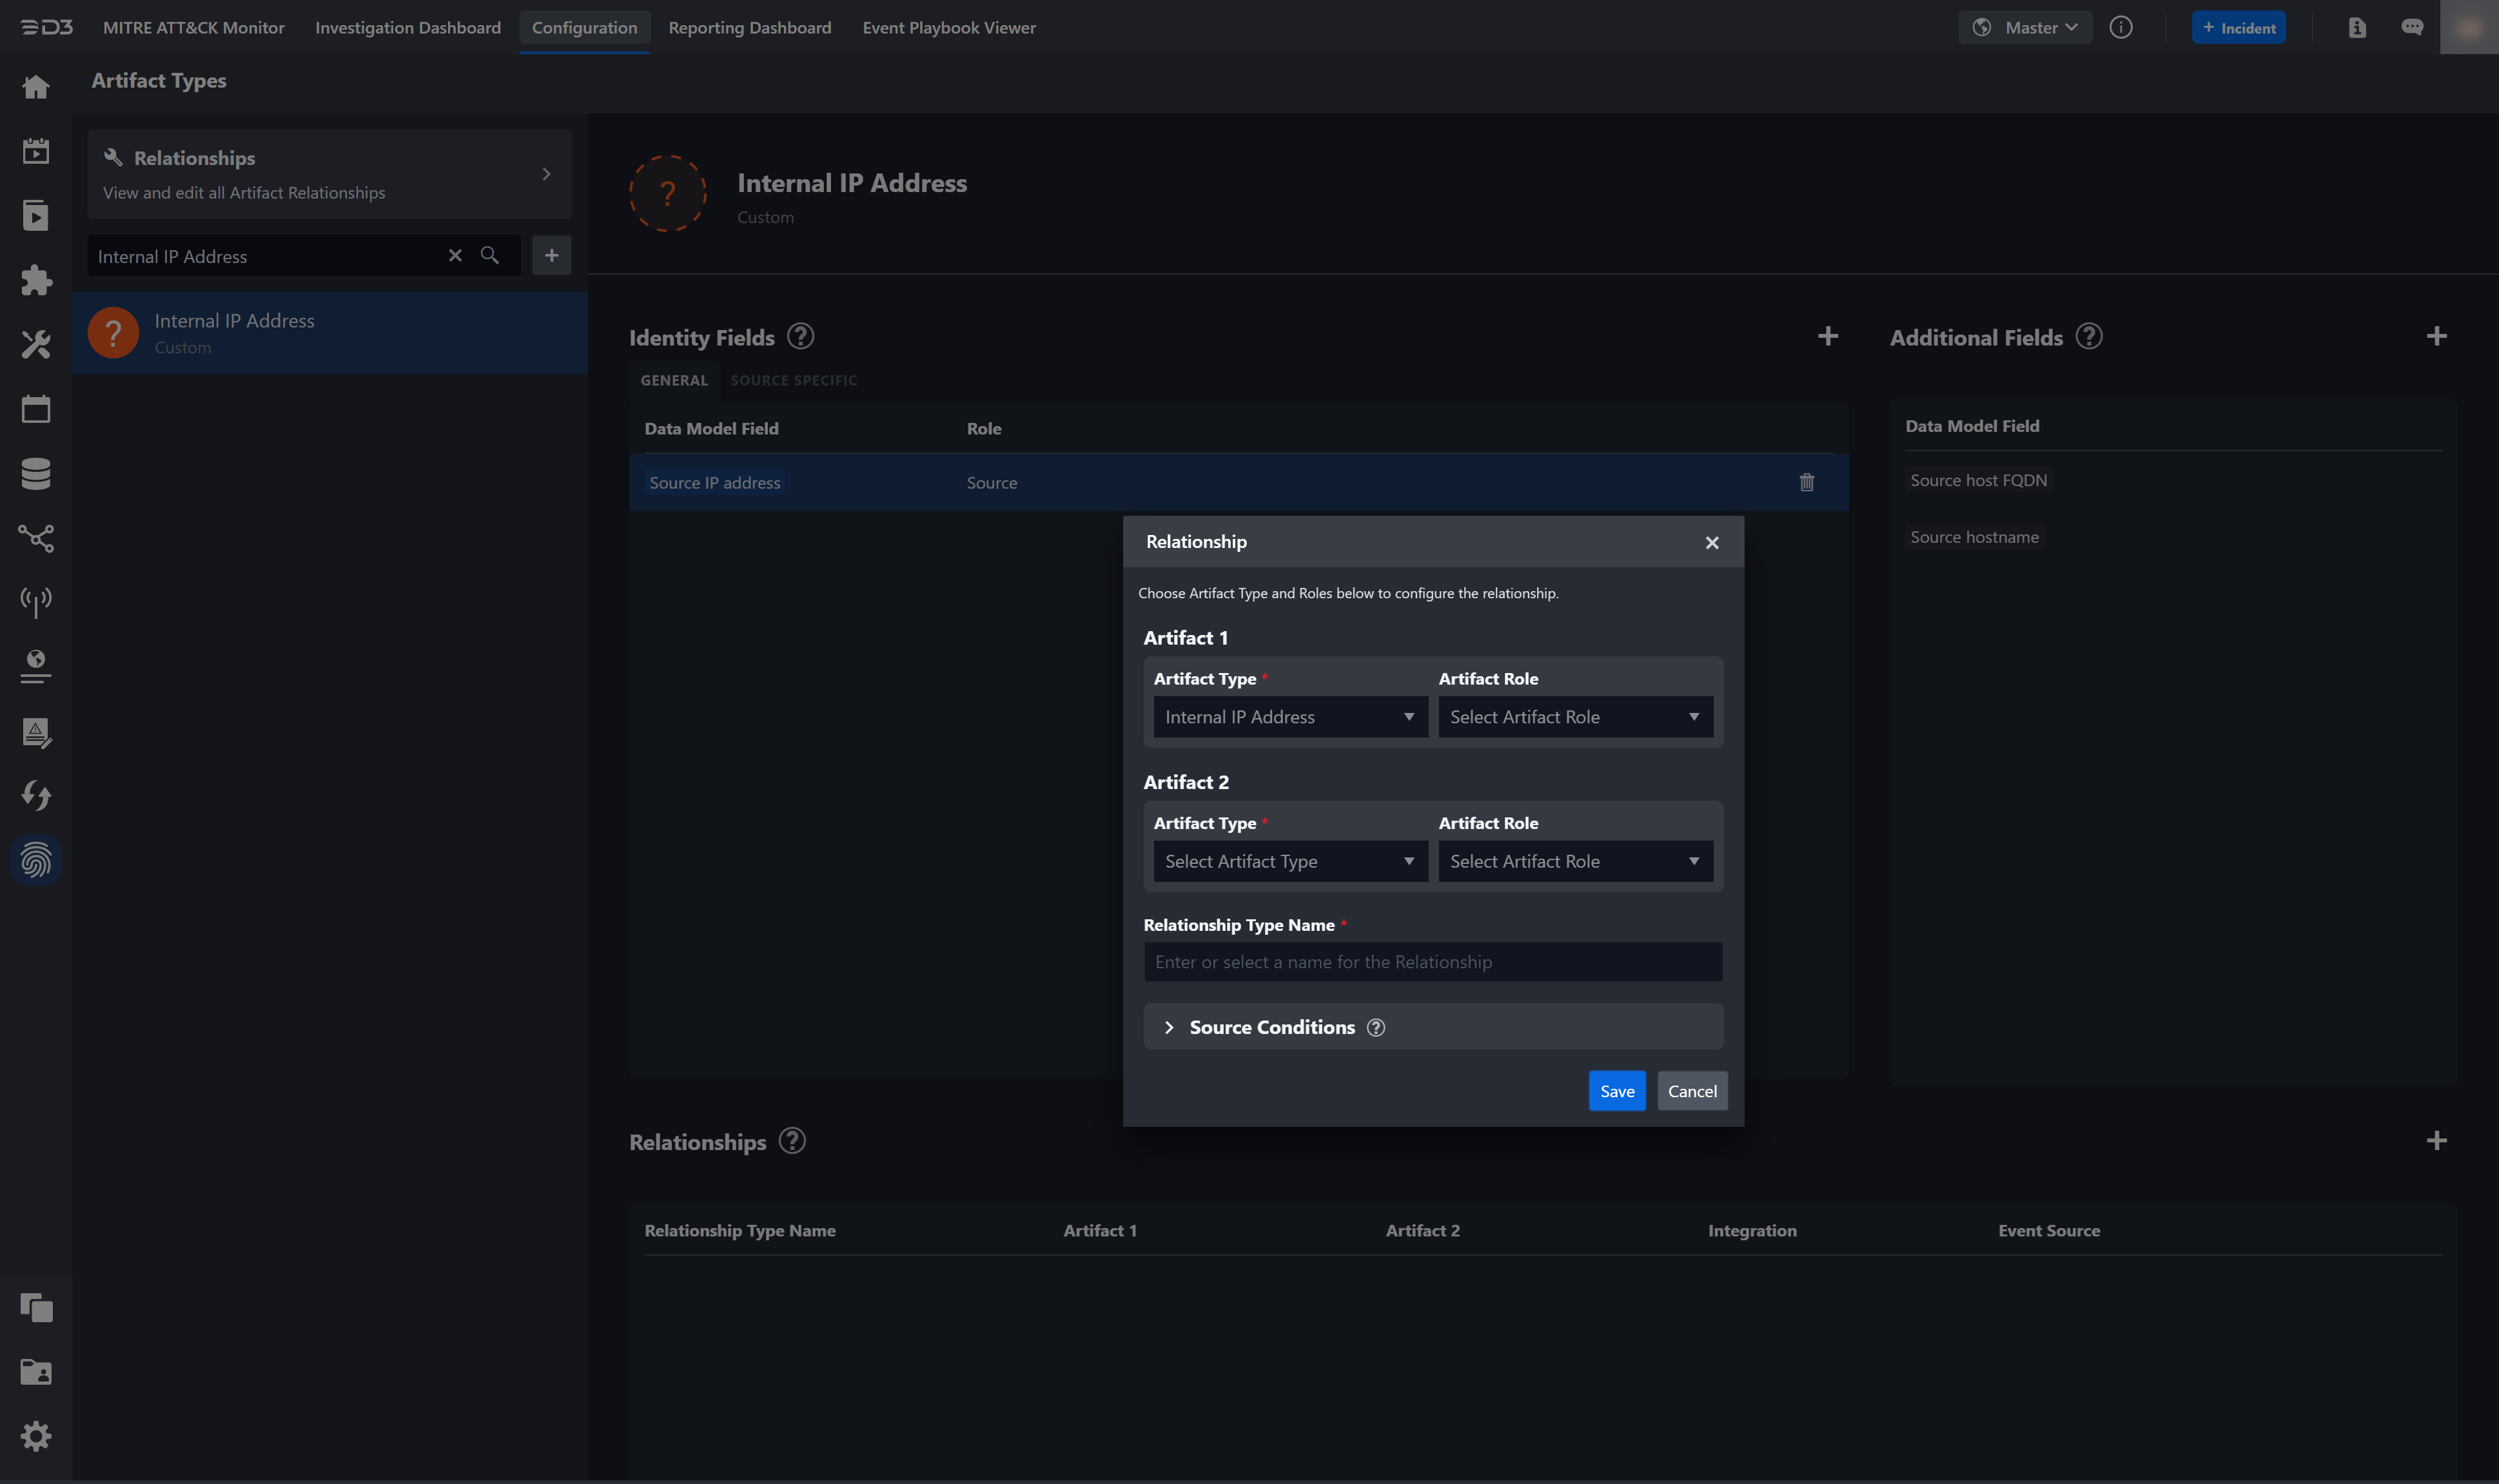Open the puzzle piece integrations icon
The width and height of the screenshot is (2499, 1484).
pyautogui.click(x=36, y=280)
